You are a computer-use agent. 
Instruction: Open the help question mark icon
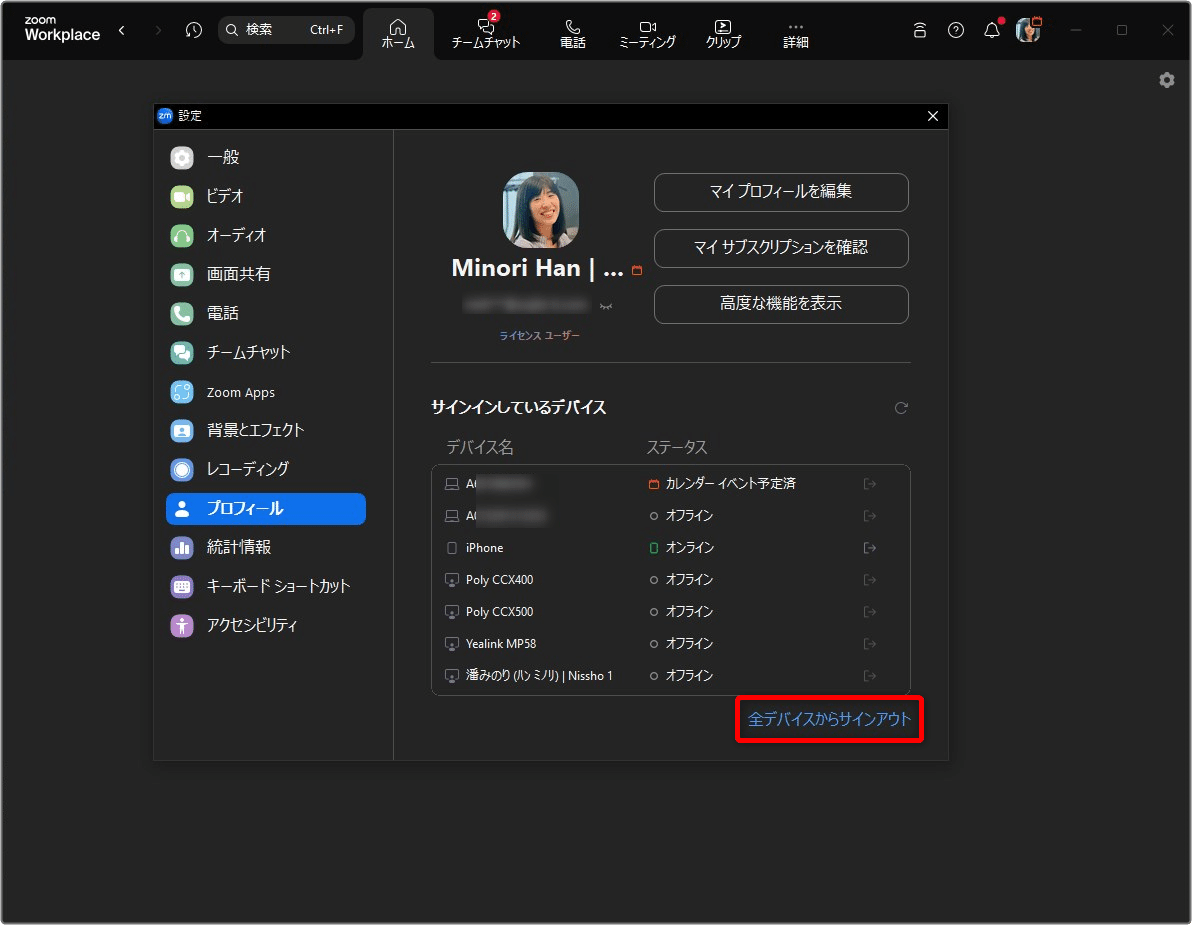[x=956, y=30]
